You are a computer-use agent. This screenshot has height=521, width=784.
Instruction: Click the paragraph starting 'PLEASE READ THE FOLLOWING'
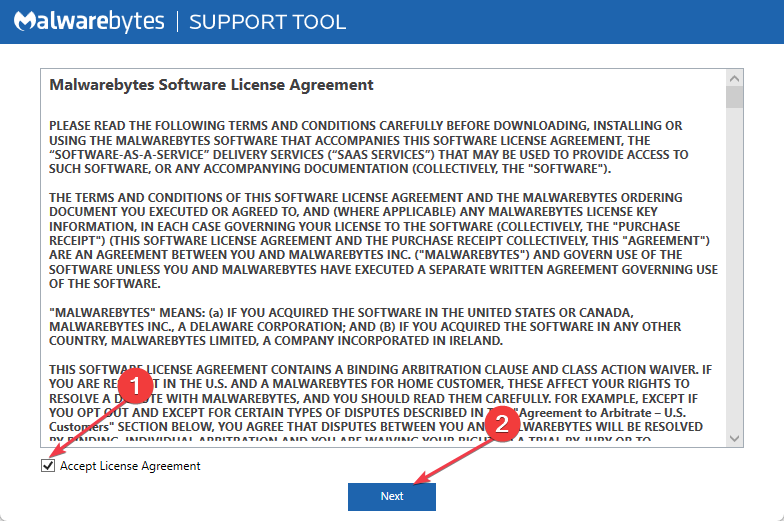point(368,147)
